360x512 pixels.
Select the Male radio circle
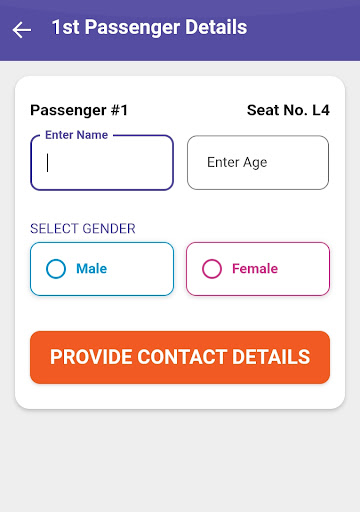coord(56,269)
